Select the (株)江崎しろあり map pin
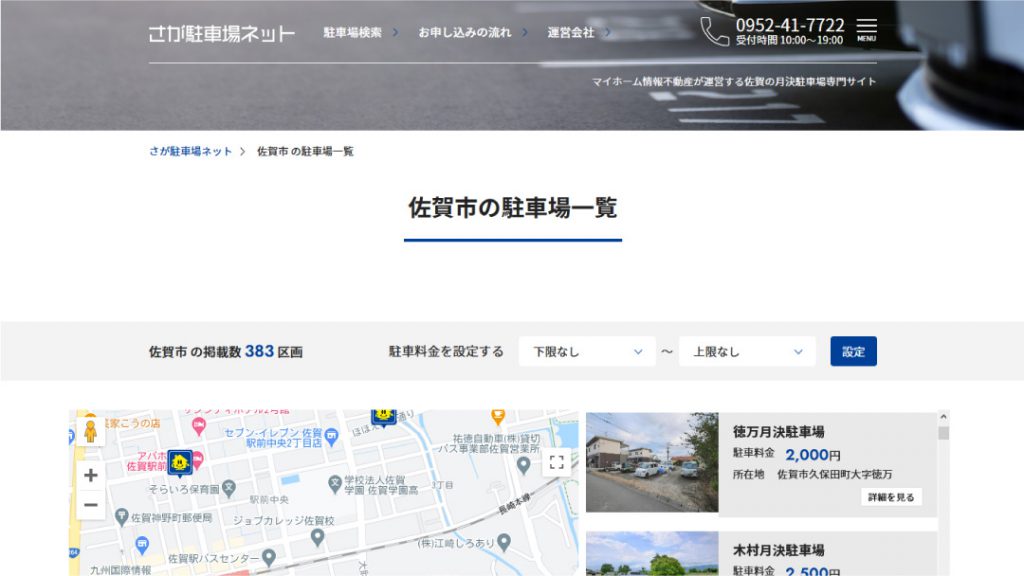Viewport: 1024px width, 576px height. [x=504, y=541]
